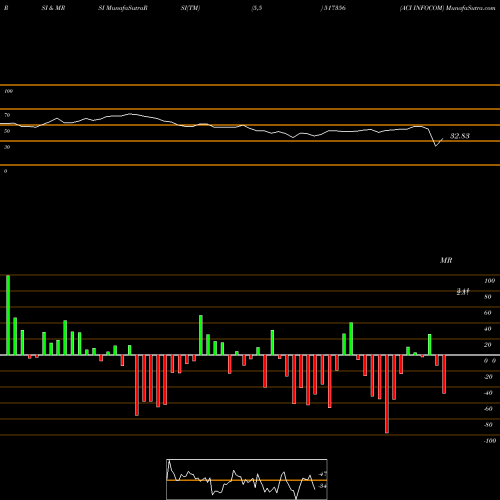The image size is (500, 500).
Task: Click the RSI axis label 30
Action: (7, 147)
